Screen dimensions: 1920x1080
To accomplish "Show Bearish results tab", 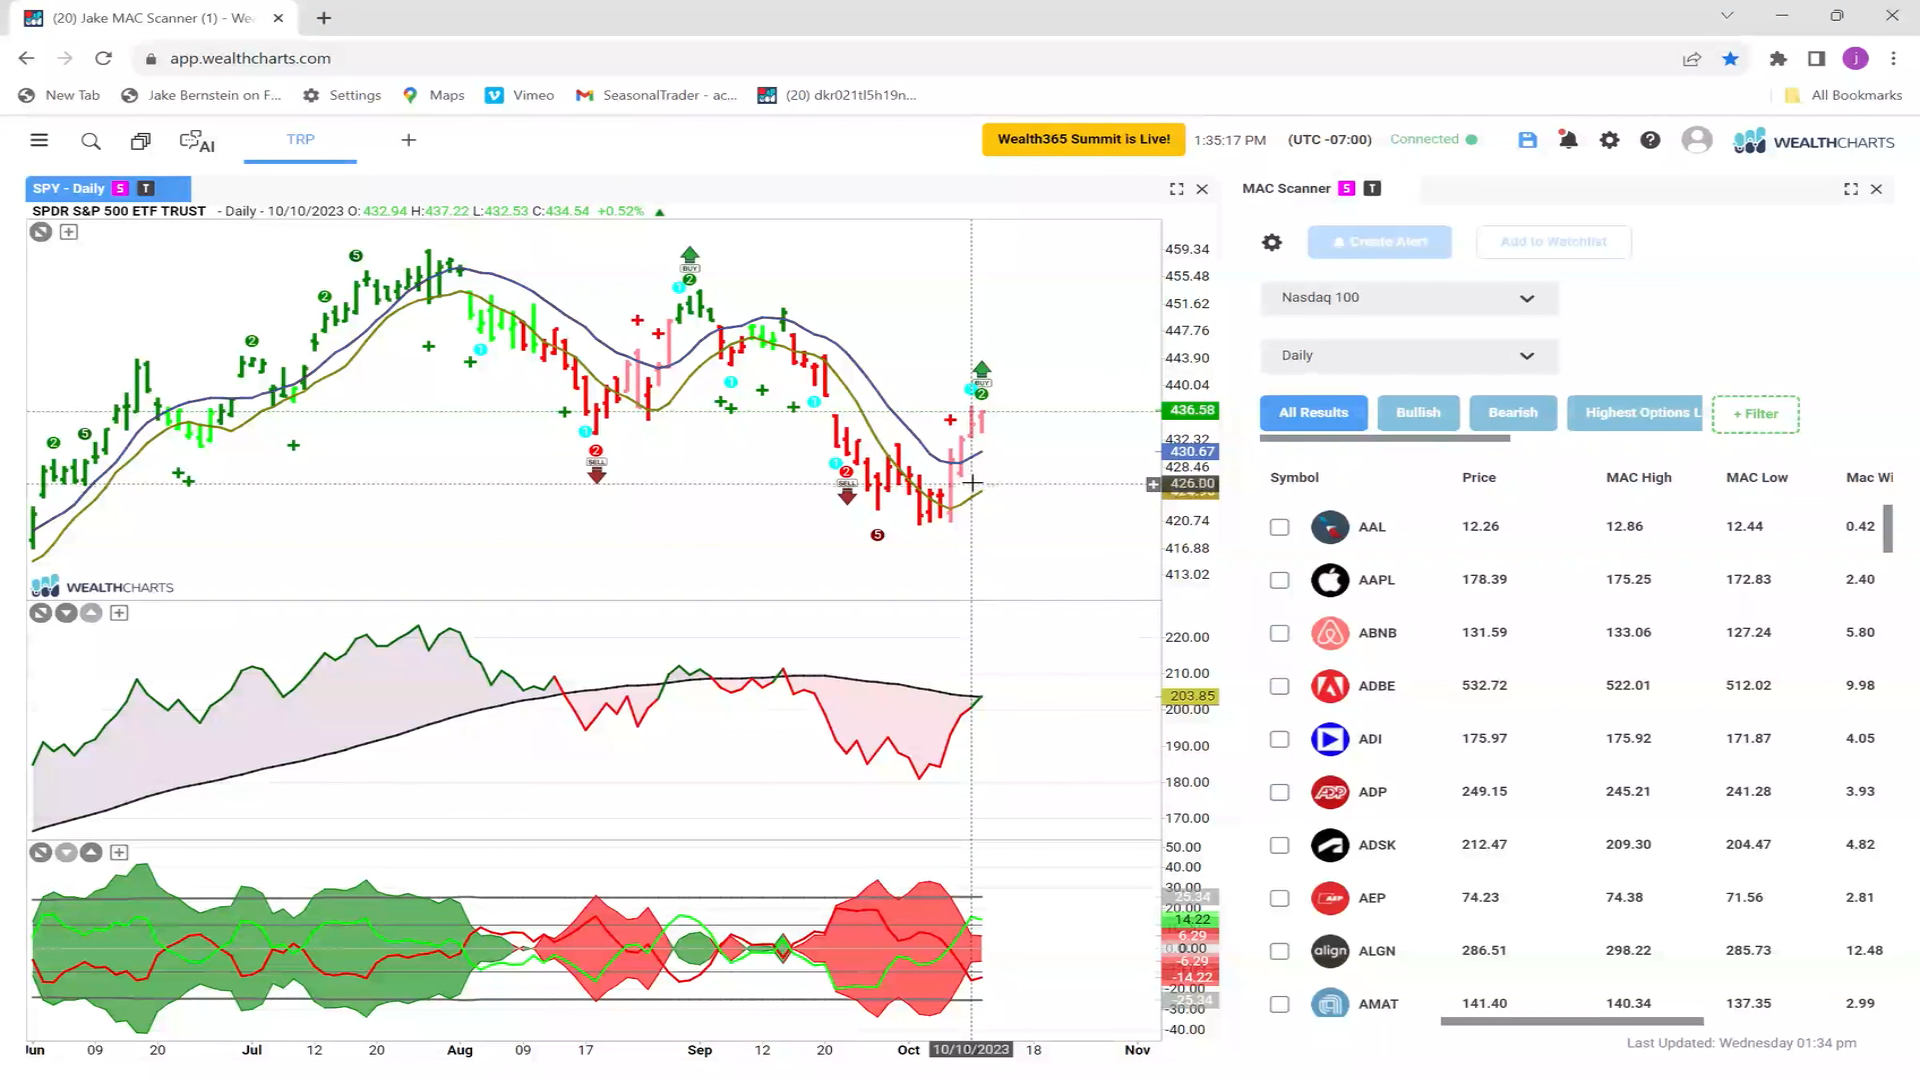I will 1513,413.
